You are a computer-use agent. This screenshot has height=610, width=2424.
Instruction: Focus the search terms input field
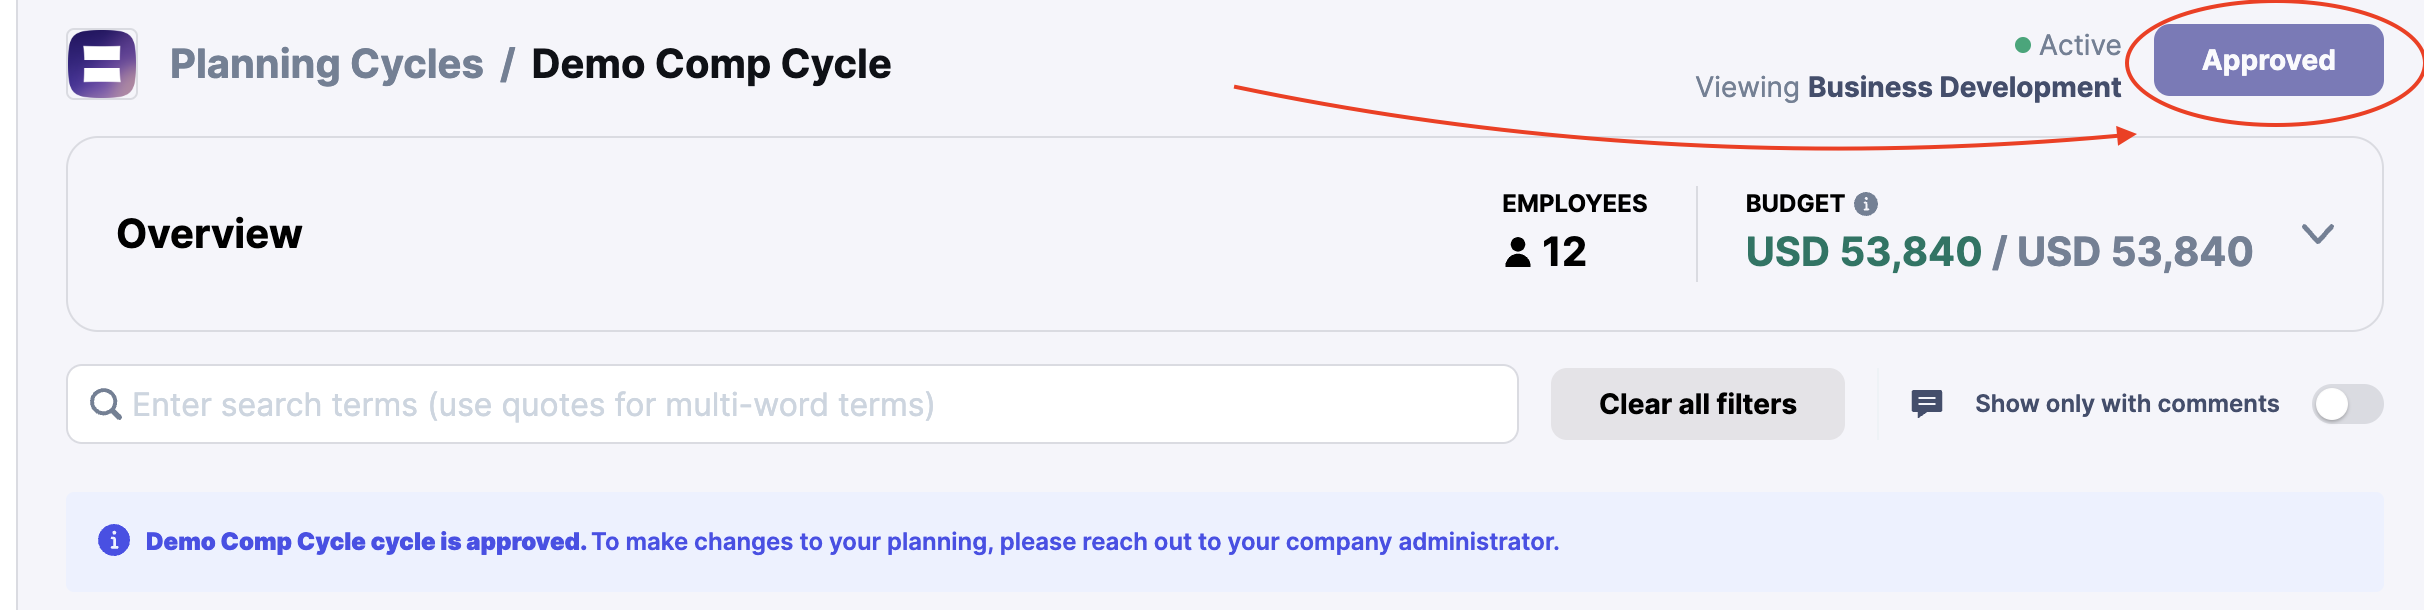click(792, 404)
